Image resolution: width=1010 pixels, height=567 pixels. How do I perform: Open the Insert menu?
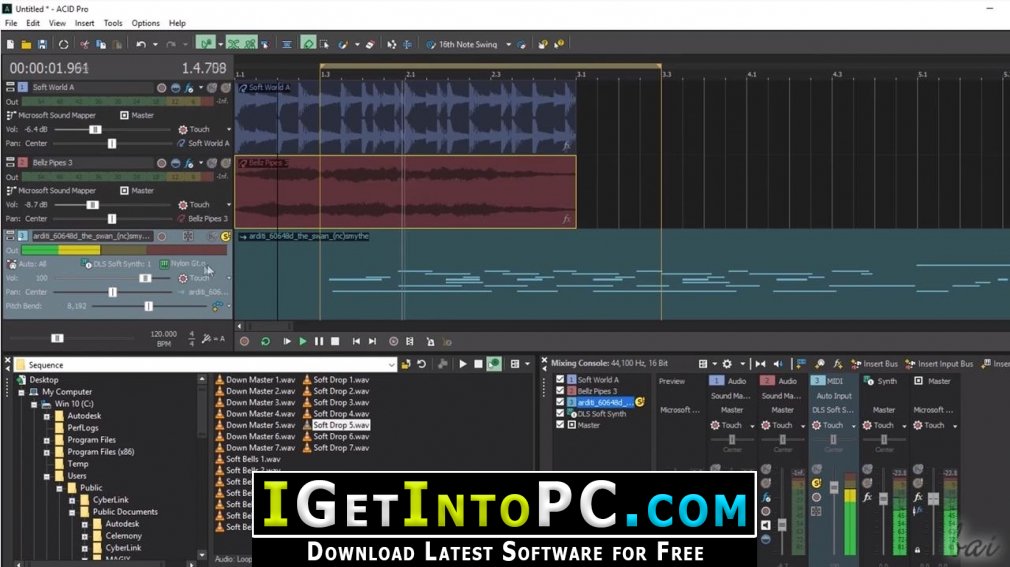84,23
